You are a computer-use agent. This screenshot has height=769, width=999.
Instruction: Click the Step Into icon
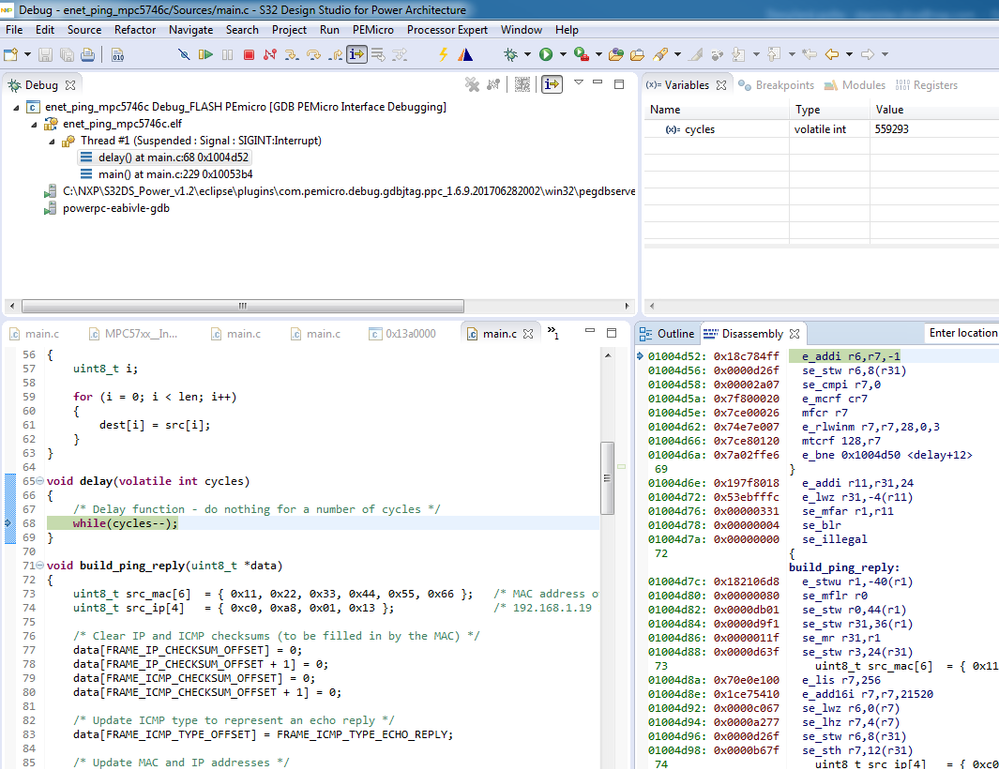[291, 55]
